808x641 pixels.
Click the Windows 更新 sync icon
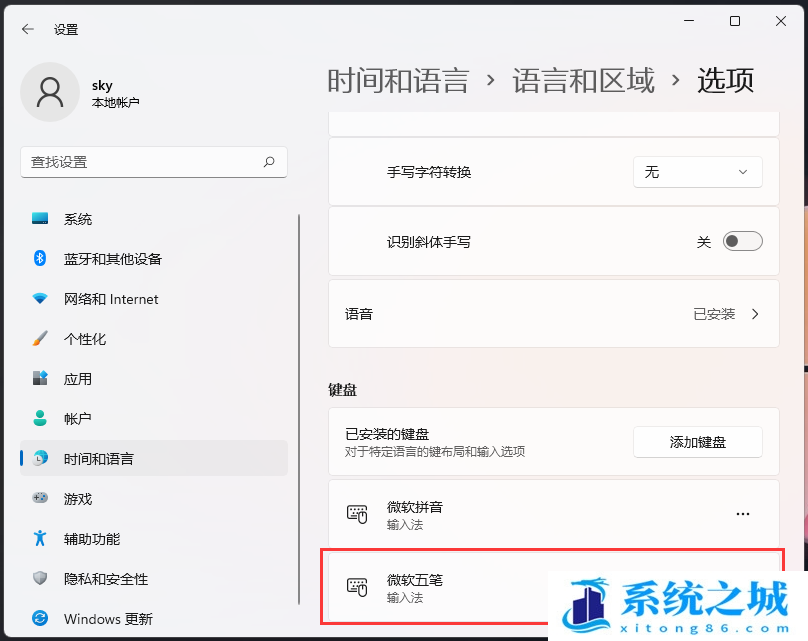(x=40, y=618)
